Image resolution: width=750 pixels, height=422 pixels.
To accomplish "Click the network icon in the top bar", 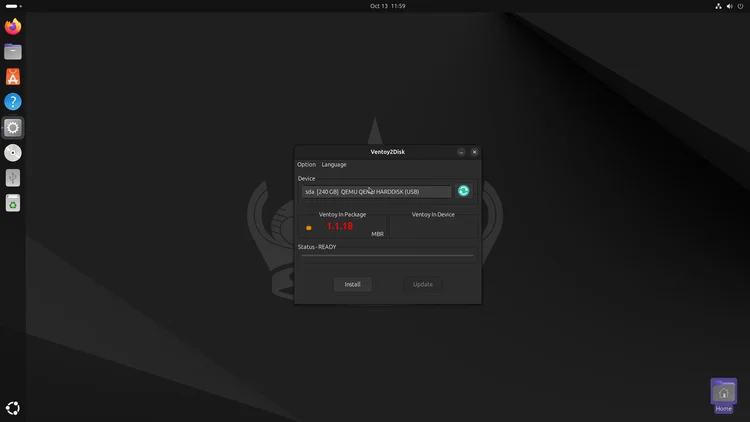I will coord(718,6).
